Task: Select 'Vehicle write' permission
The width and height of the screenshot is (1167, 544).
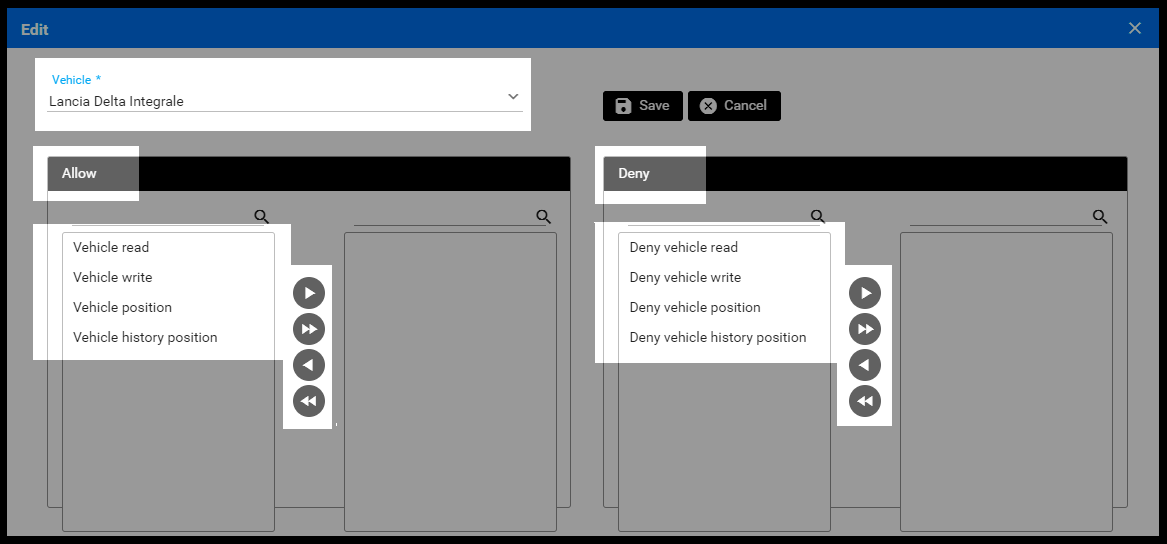Action: coord(113,277)
